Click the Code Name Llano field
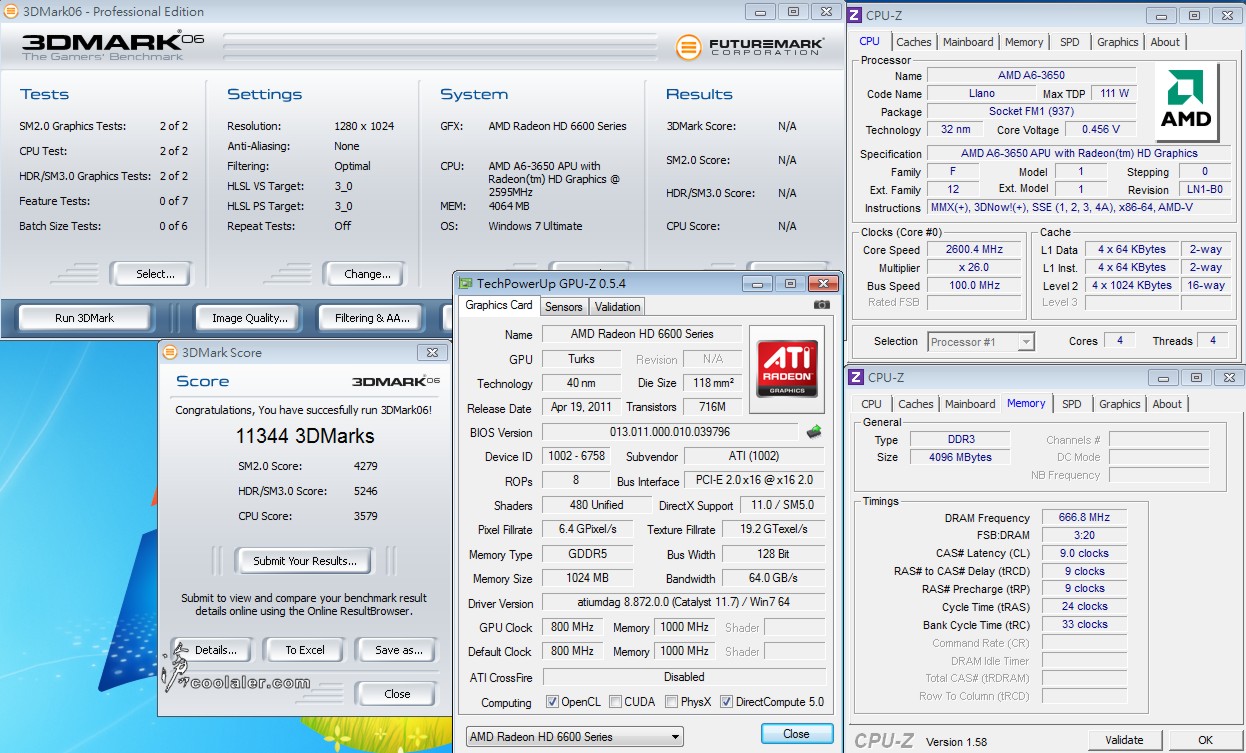Image resolution: width=1246 pixels, height=753 pixels. point(981,94)
